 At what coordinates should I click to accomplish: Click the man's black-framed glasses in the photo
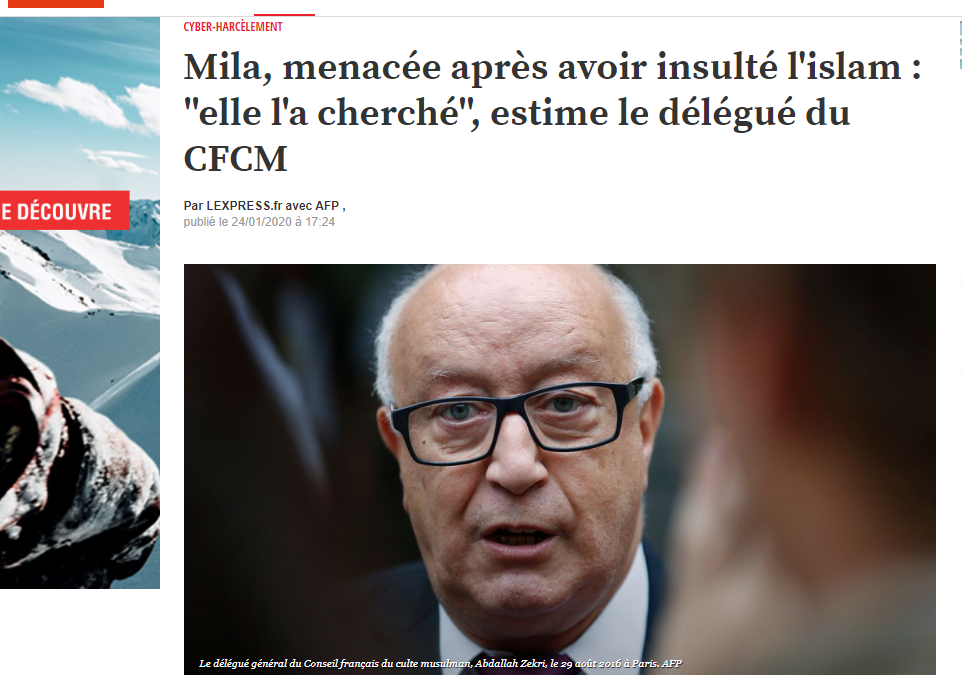click(x=517, y=419)
